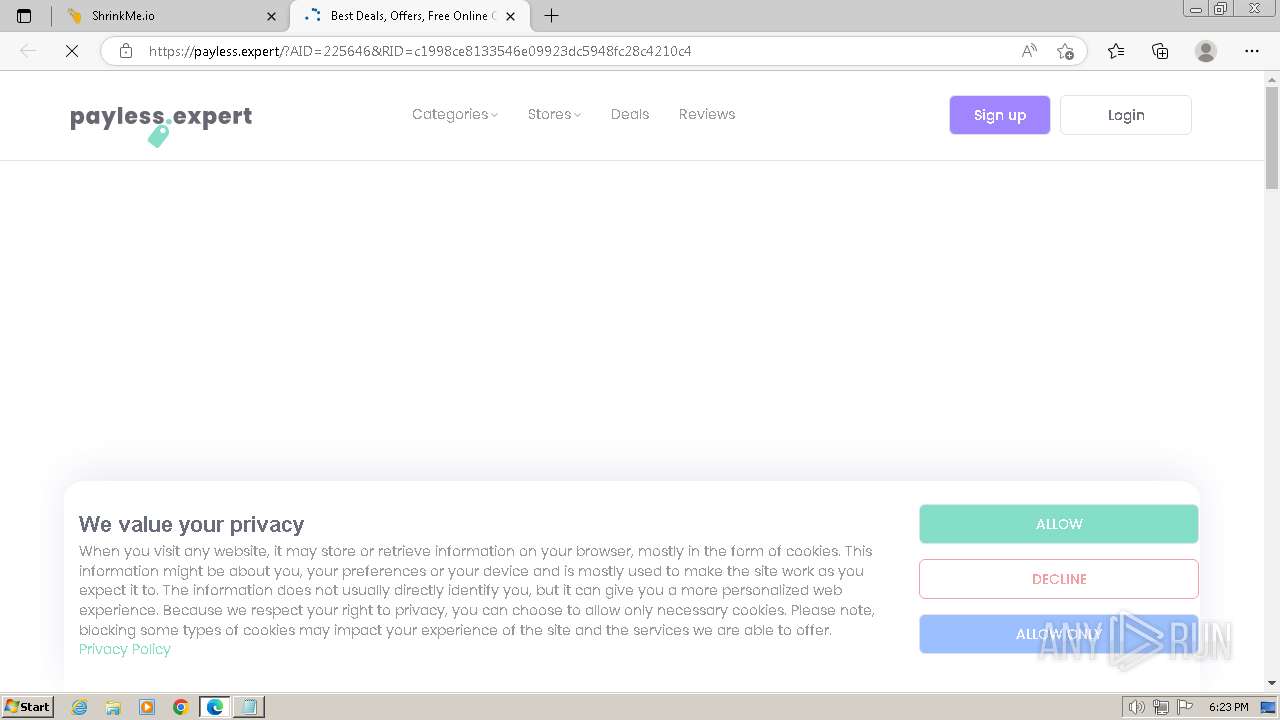Open the Windows Start menu

(x=27, y=707)
